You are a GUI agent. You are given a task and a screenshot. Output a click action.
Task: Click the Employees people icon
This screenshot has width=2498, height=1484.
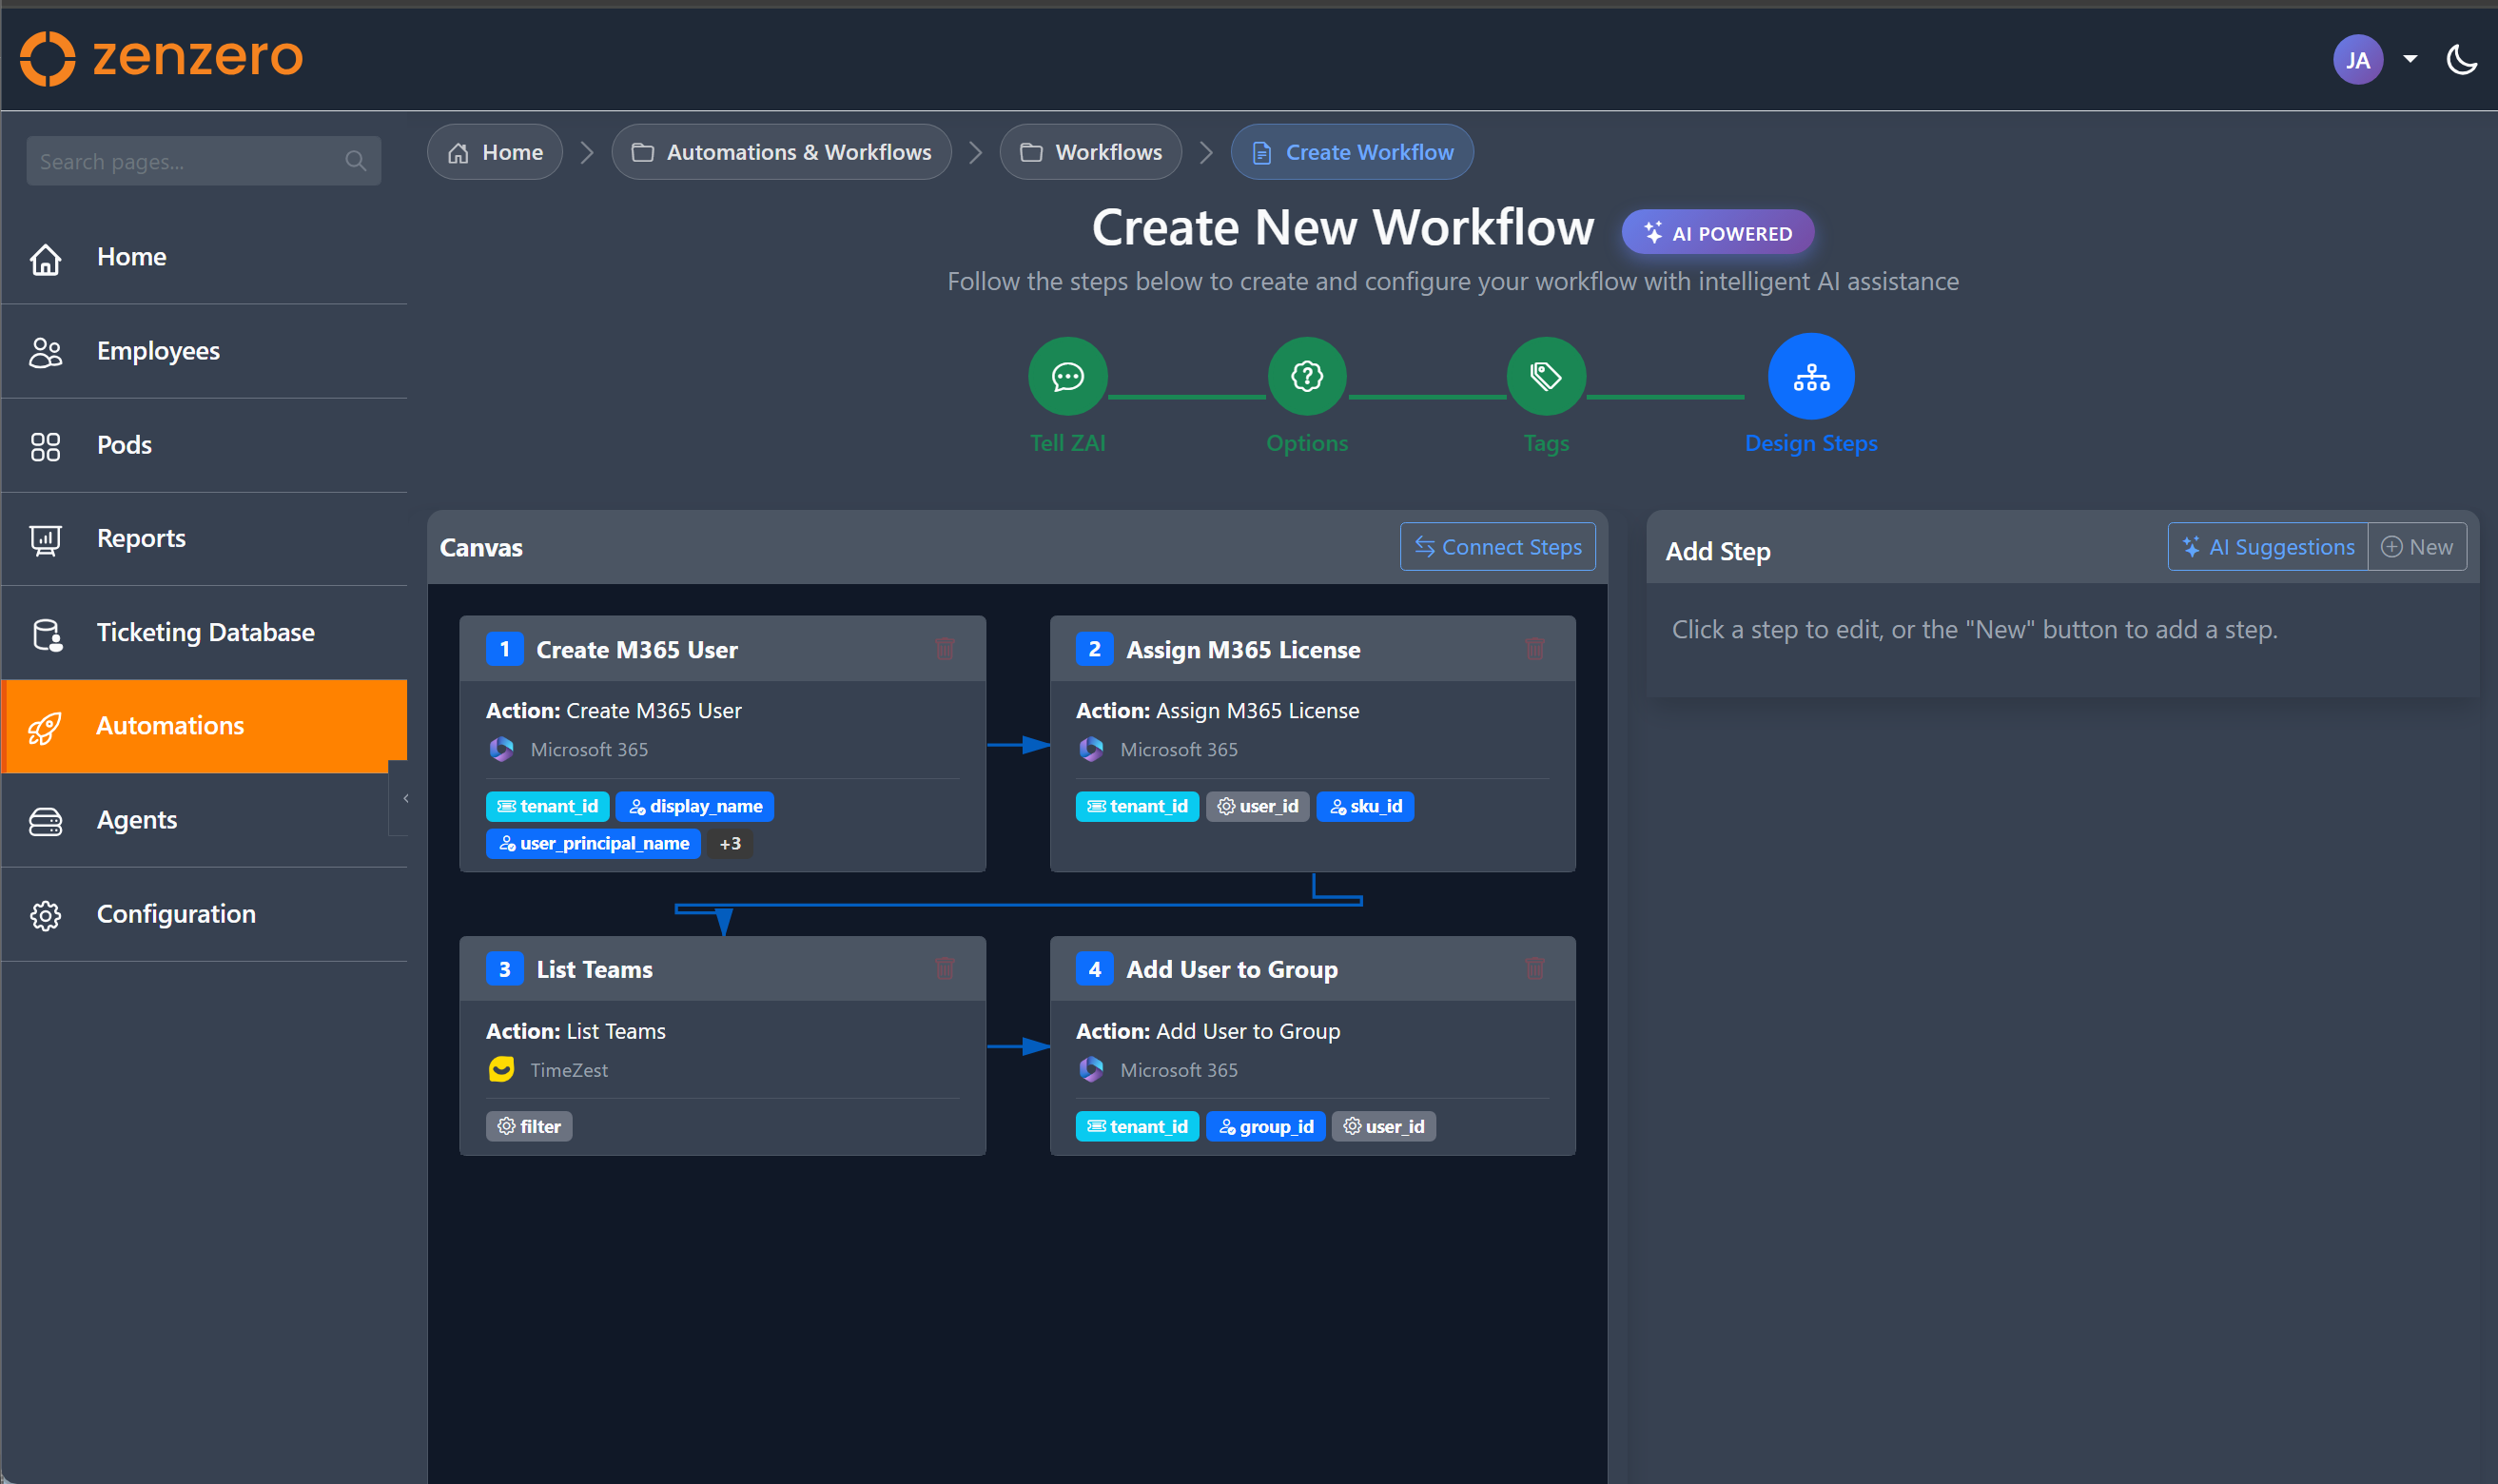coord(45,352)
